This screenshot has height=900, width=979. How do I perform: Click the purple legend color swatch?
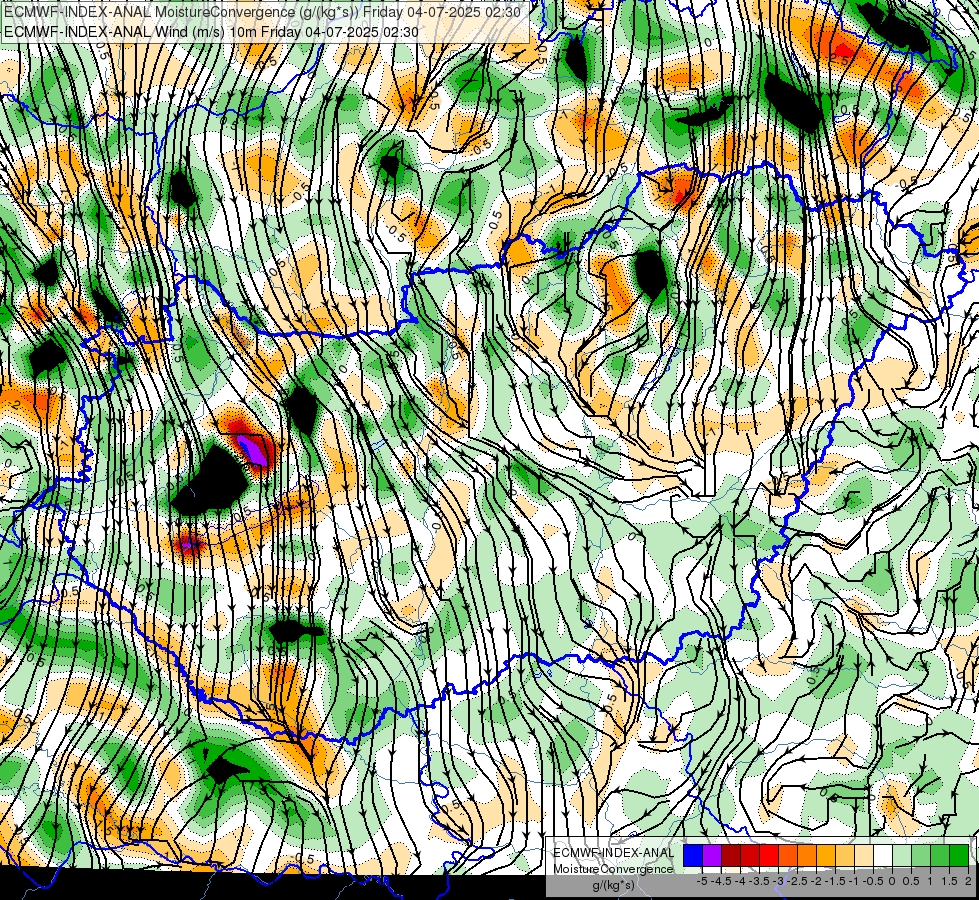coord(712,856)
